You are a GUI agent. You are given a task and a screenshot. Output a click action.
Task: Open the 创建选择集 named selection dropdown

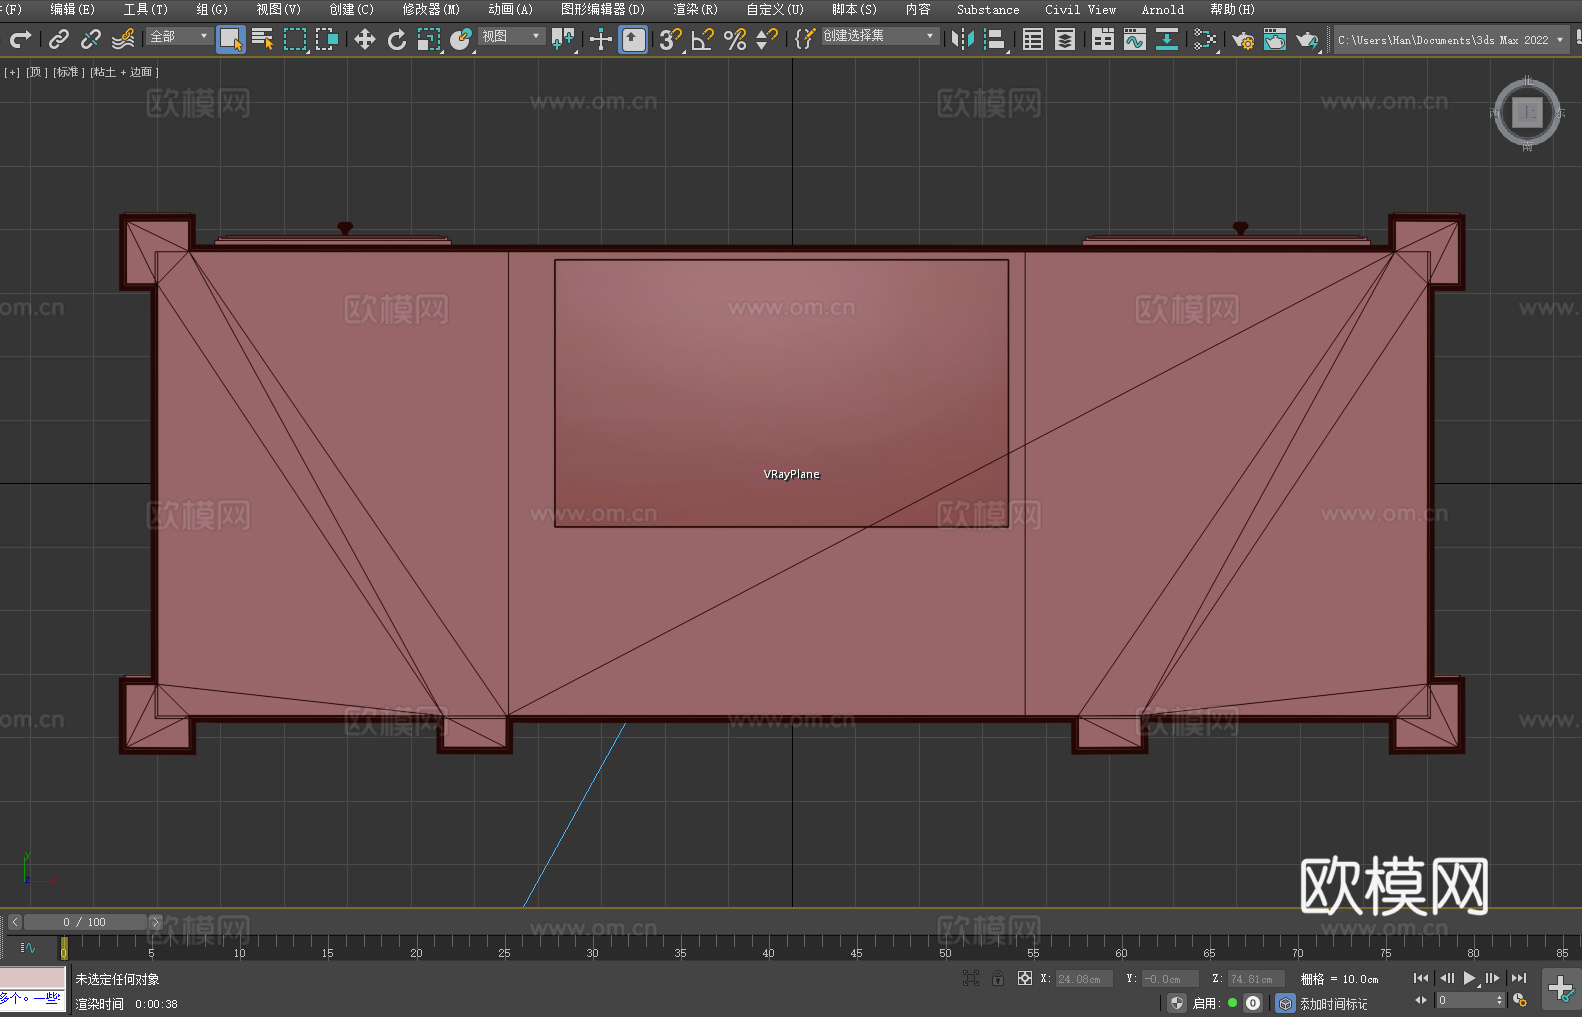880,36
